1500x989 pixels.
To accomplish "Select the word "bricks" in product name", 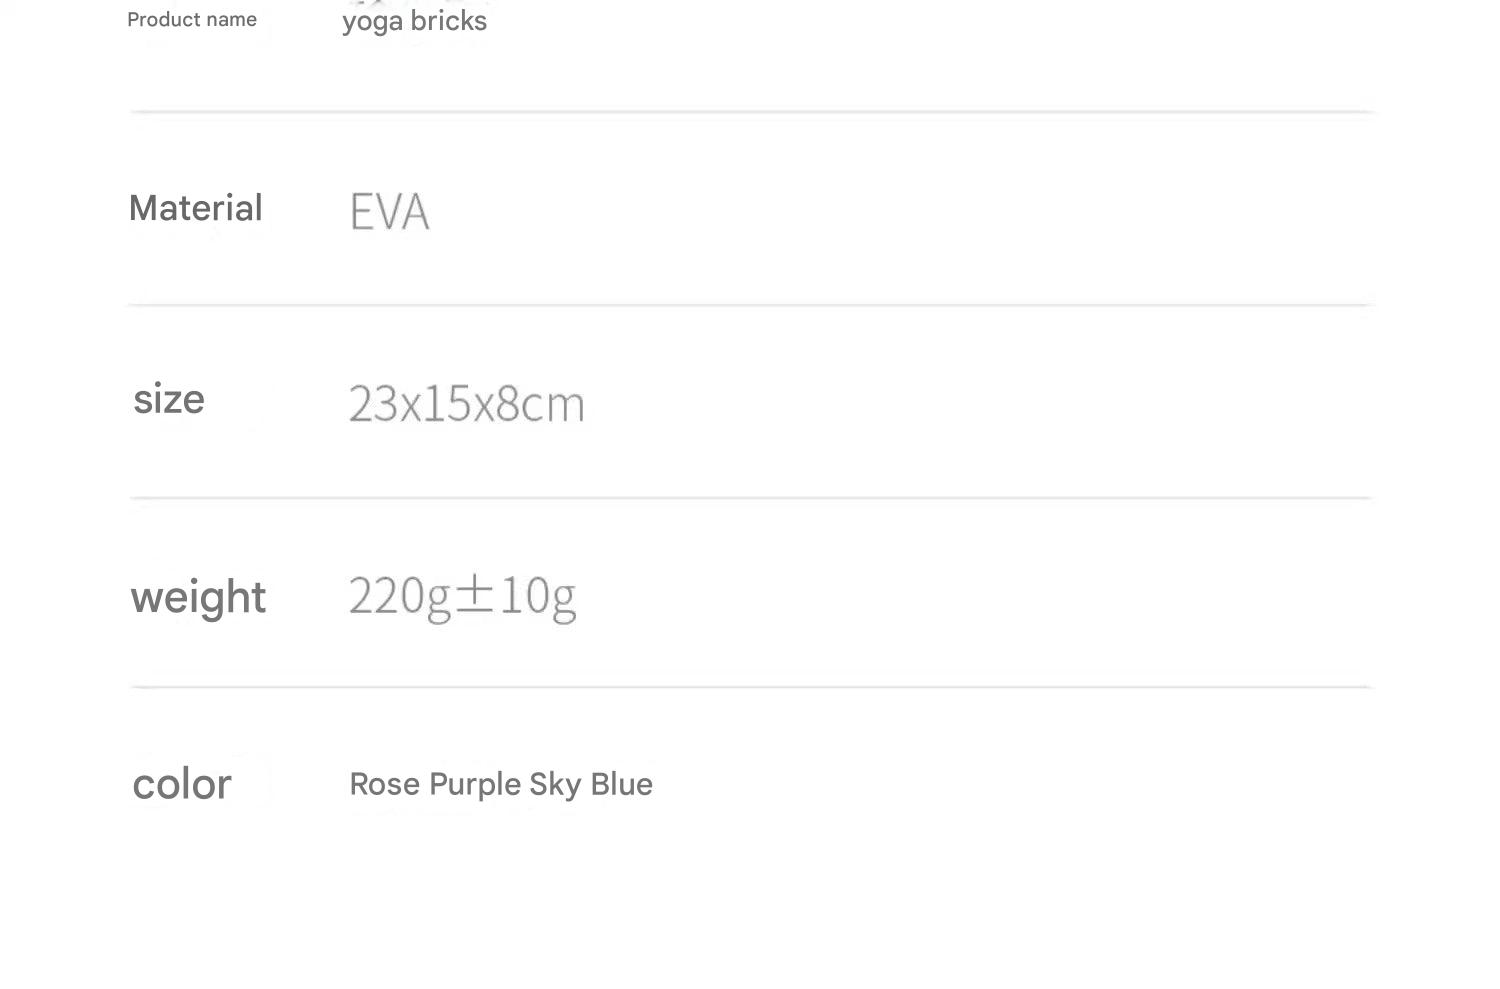I will 448,21.
